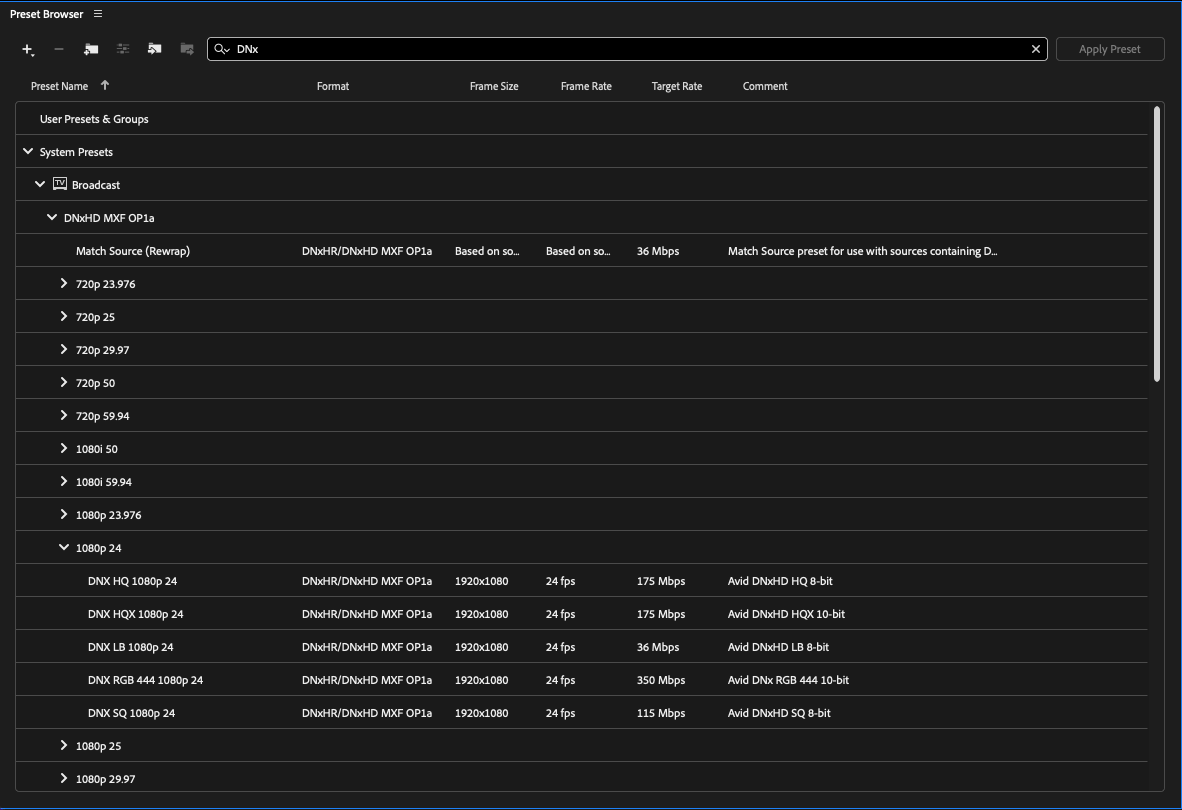1182x810 pixels.
Task: Expand the 720p 50 preset group
Action: 64,382
